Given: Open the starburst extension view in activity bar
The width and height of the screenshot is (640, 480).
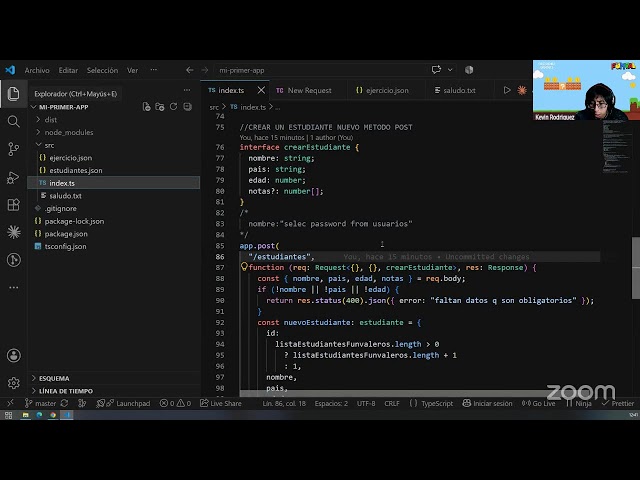Looking at the screenshot, I should (13, 232).
